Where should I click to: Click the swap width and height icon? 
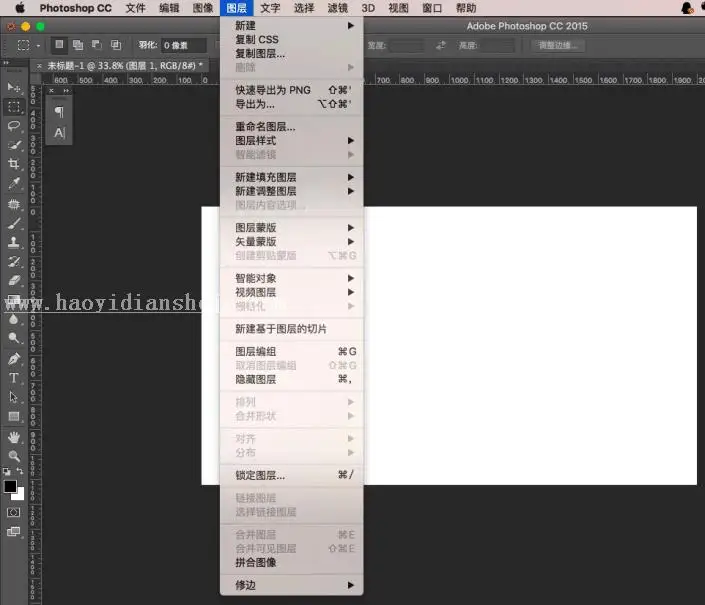[x=441, y=45]
